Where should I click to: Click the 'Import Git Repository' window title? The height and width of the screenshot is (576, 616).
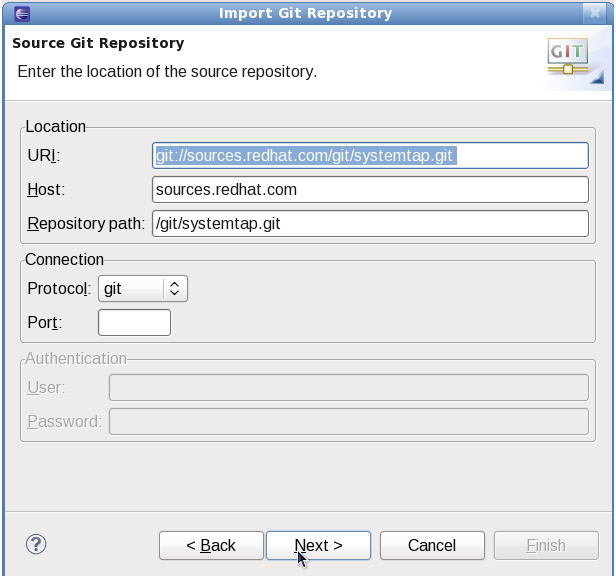coord(306,13)
